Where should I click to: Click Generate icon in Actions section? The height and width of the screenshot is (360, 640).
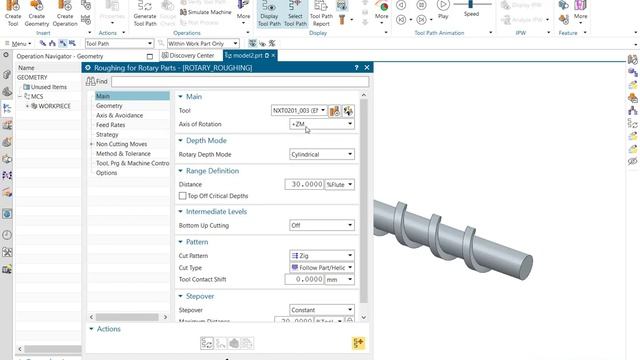coord(207,343)
